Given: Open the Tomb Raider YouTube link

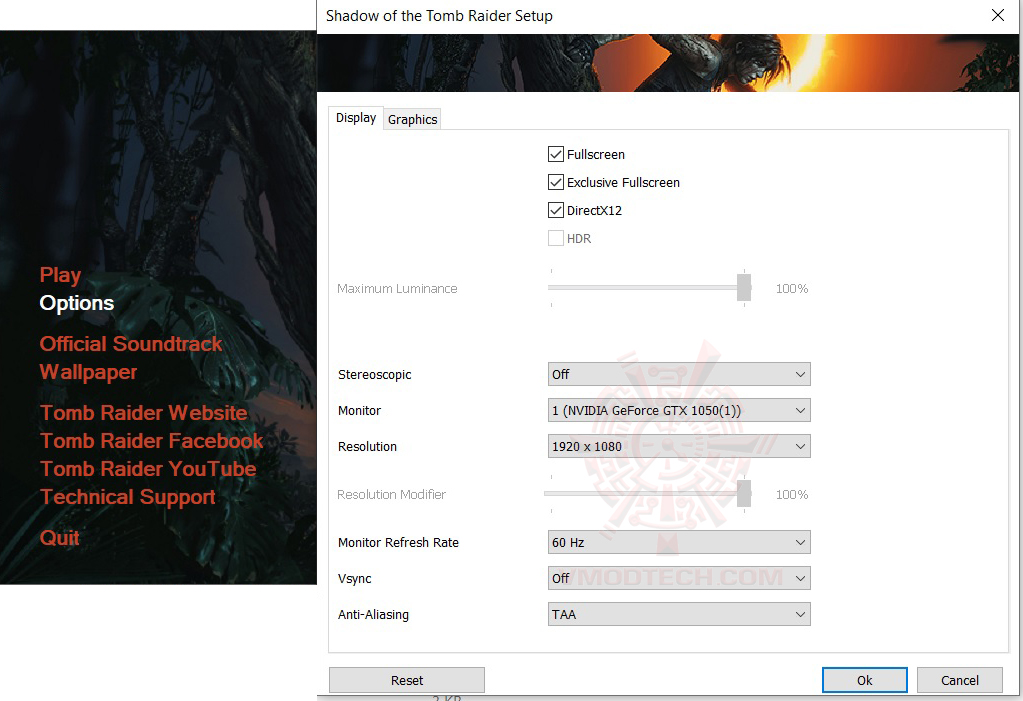Looking at the screenshot, I should point(149,469).
